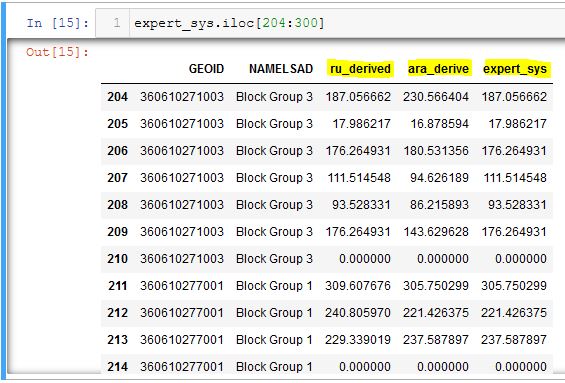Click expert_sys value 93.528331
Screen dimensions: 565x383
[517, 205]
